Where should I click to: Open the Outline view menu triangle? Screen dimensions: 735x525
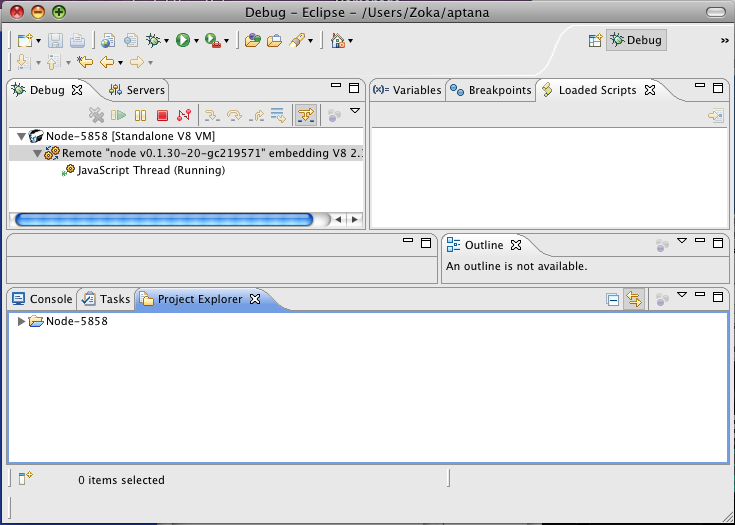(682, 241)
